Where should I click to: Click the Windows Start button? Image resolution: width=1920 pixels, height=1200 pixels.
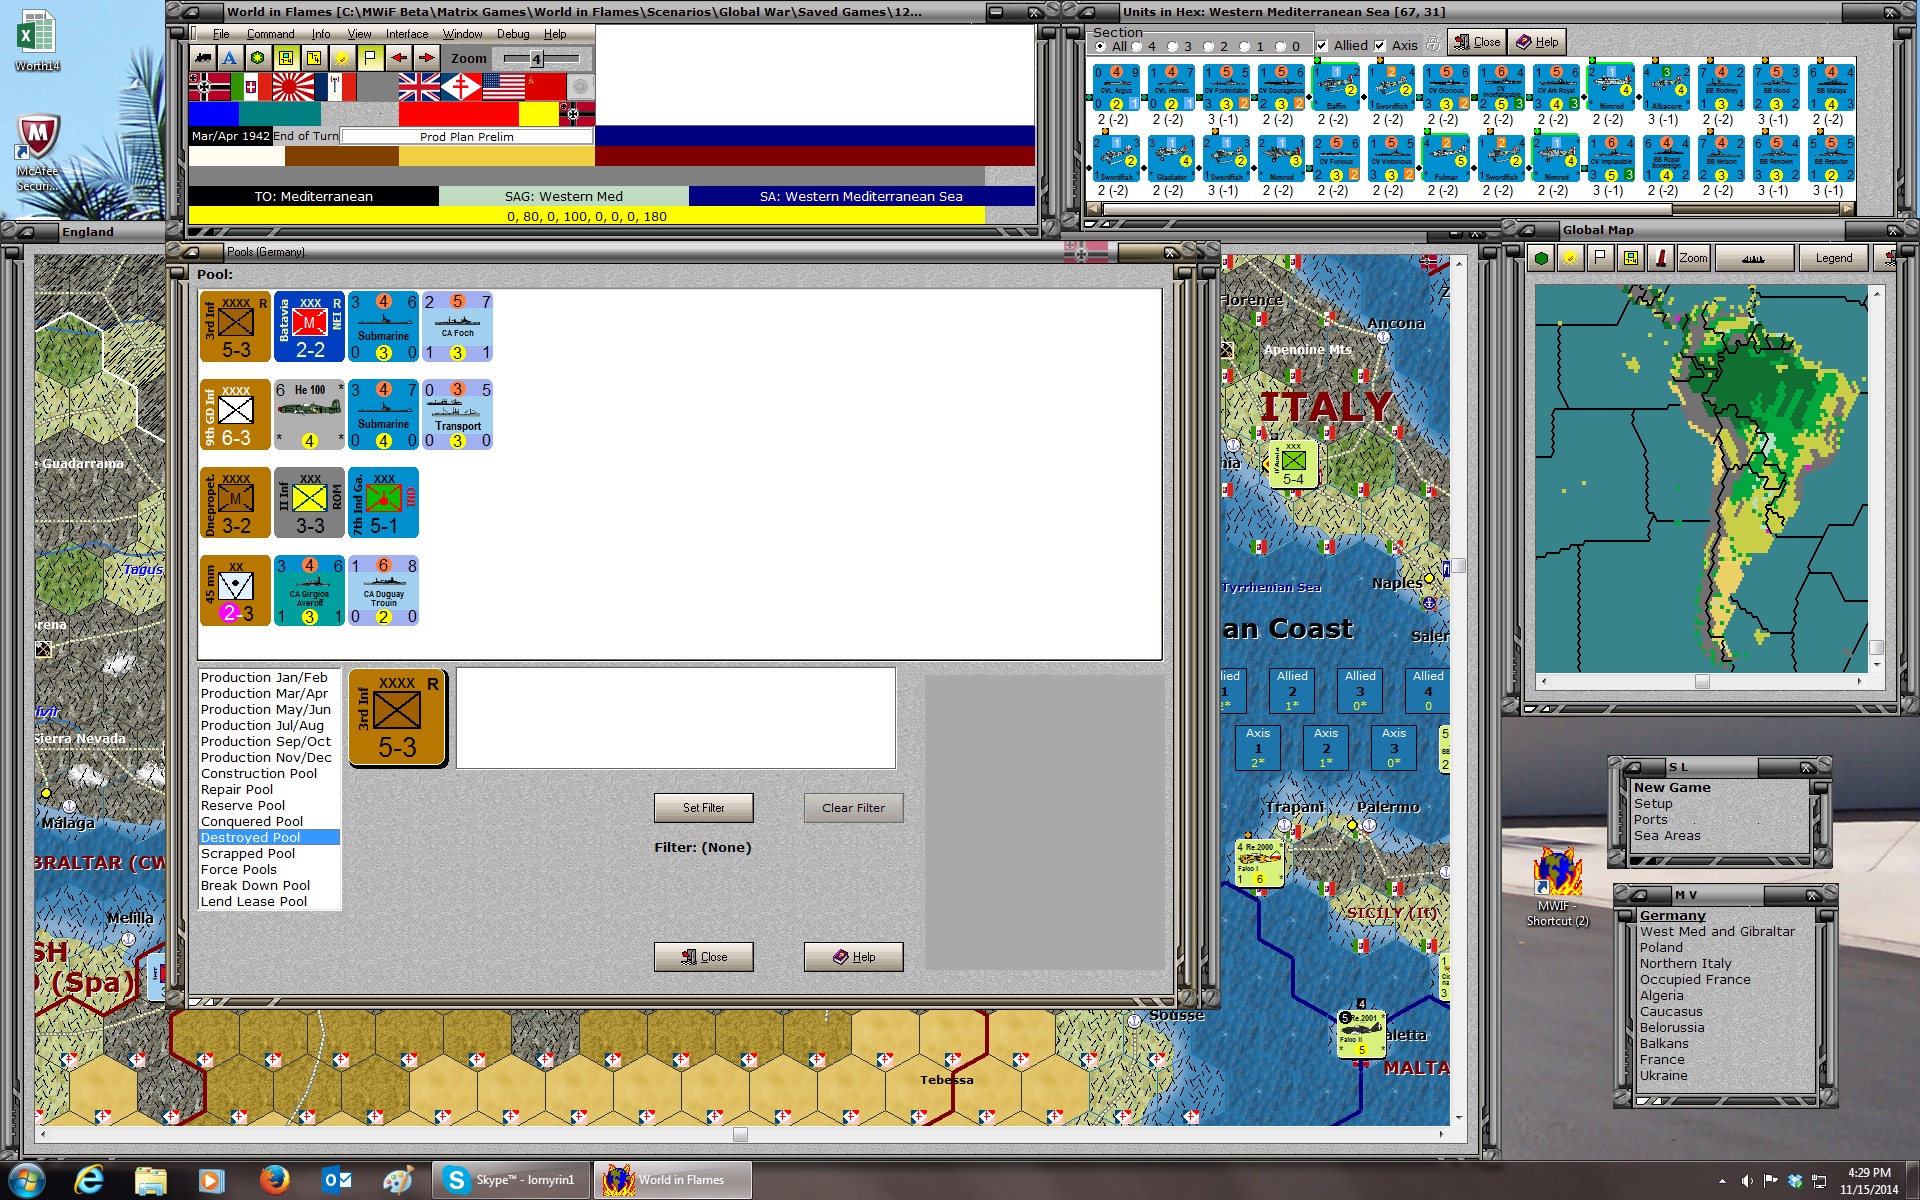27,1180
